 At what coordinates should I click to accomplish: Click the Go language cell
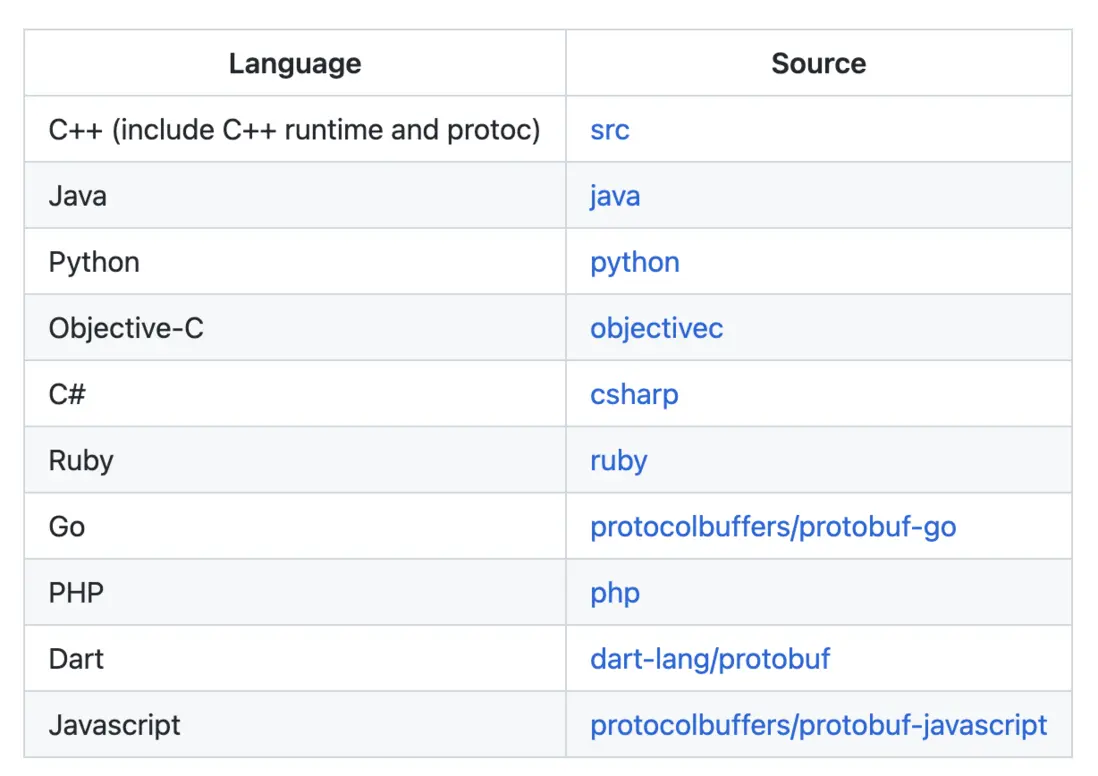tap(67, 526)
